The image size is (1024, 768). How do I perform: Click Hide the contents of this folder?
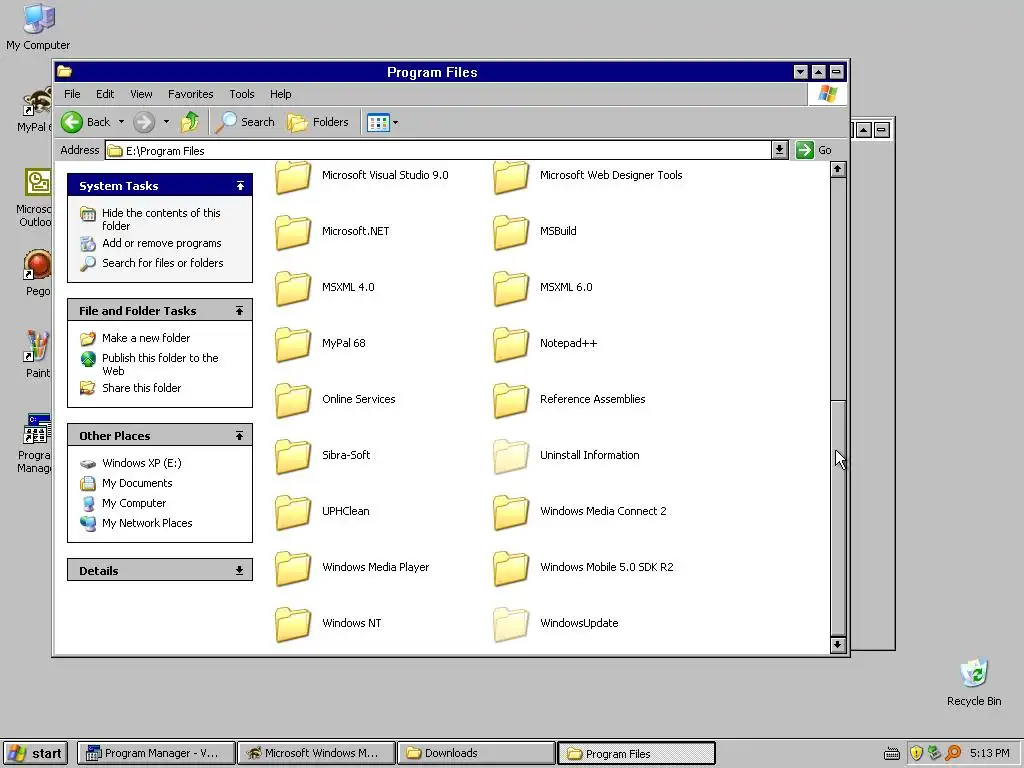pyautogui.click(x=161, y=219)
